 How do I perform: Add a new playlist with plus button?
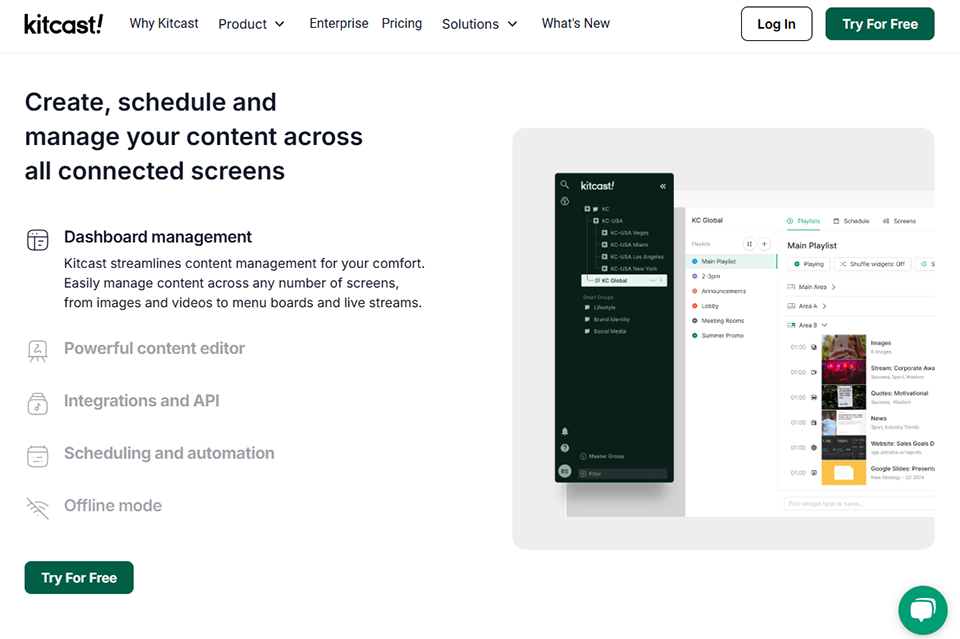click(764, 244)
